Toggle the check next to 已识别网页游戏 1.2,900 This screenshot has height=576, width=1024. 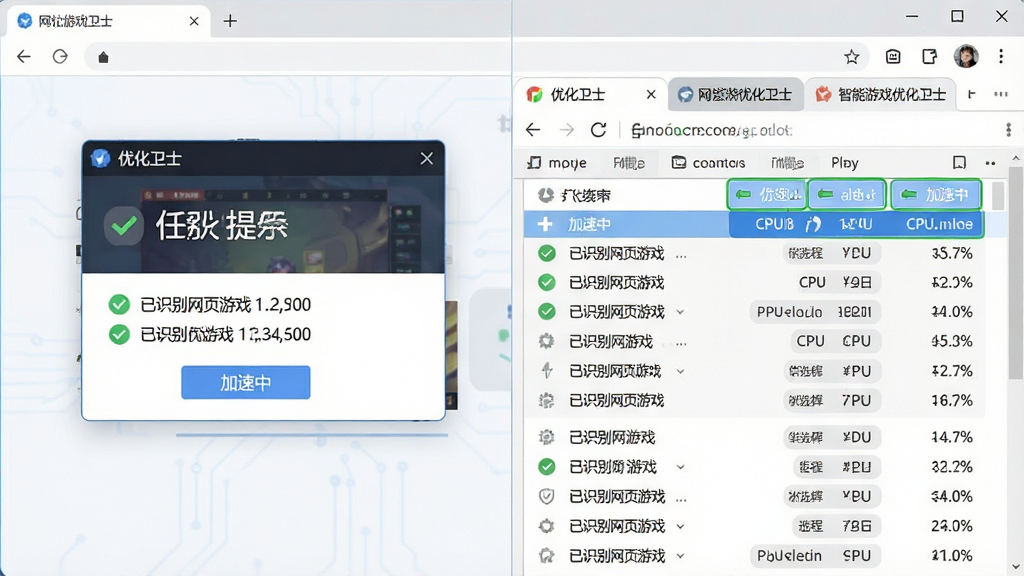click(x=119, y=304)
